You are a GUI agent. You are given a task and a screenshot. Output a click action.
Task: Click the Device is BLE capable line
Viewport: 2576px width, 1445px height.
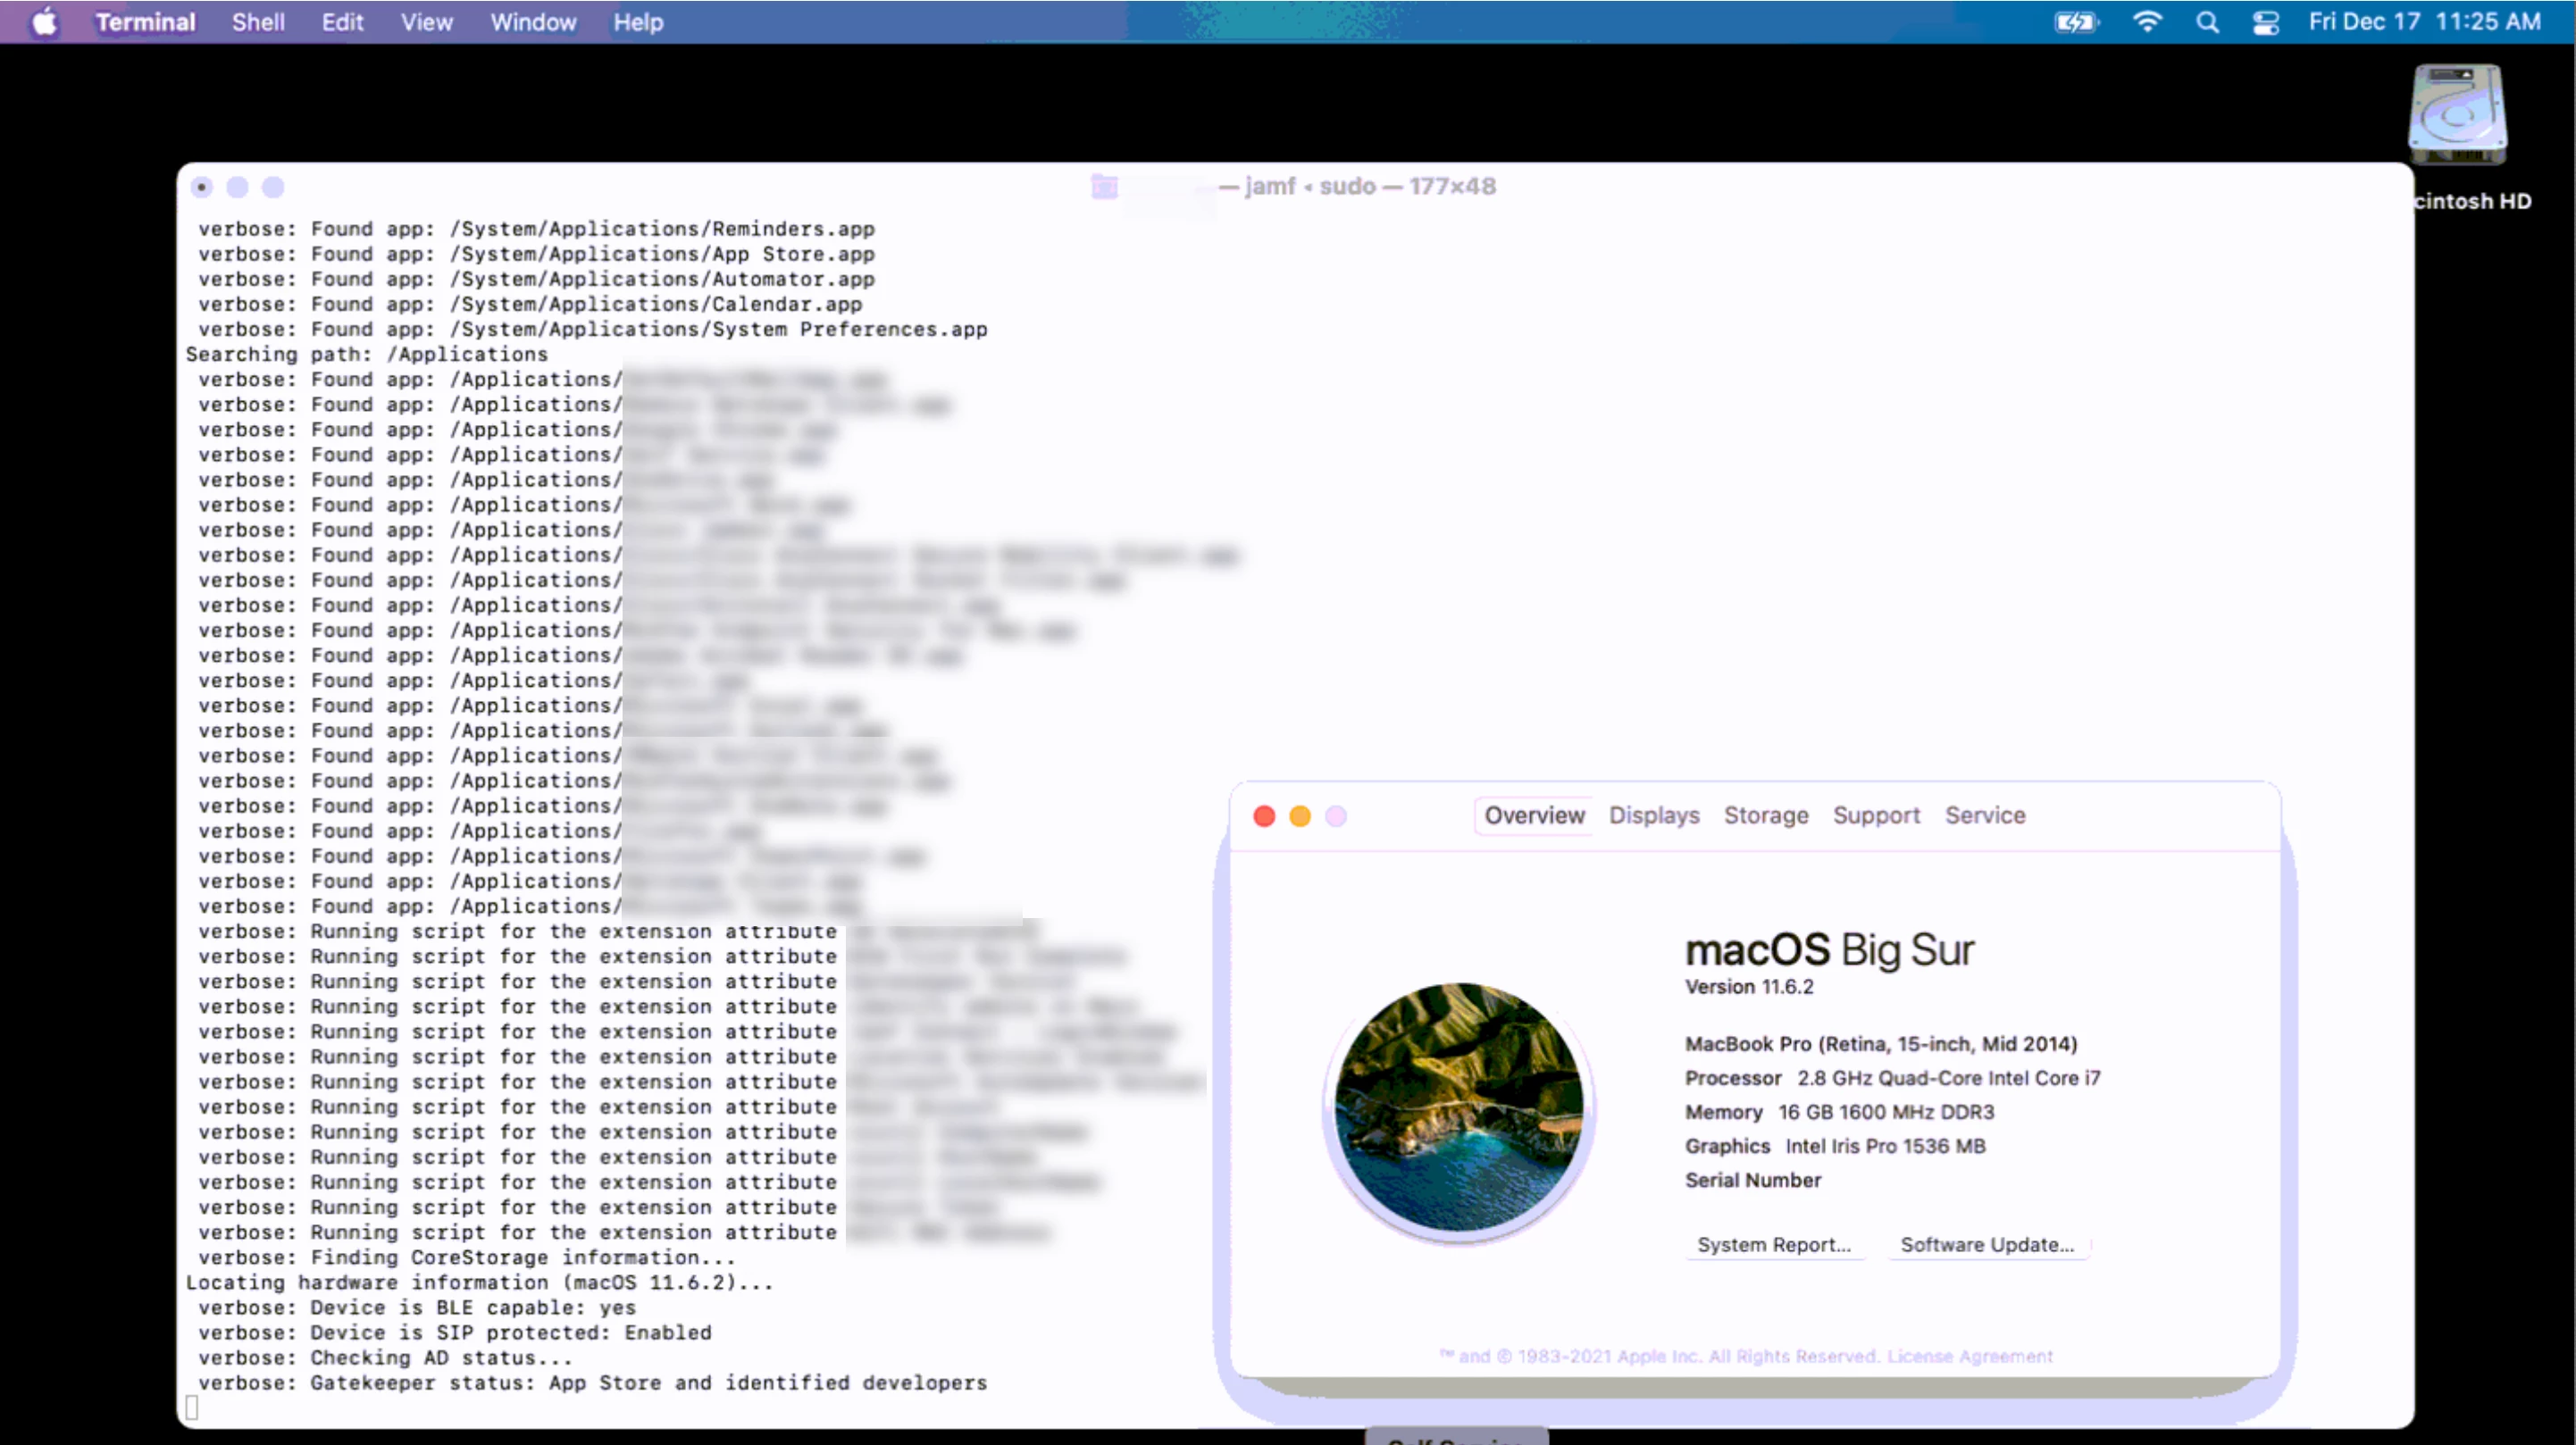point(416,1307)
